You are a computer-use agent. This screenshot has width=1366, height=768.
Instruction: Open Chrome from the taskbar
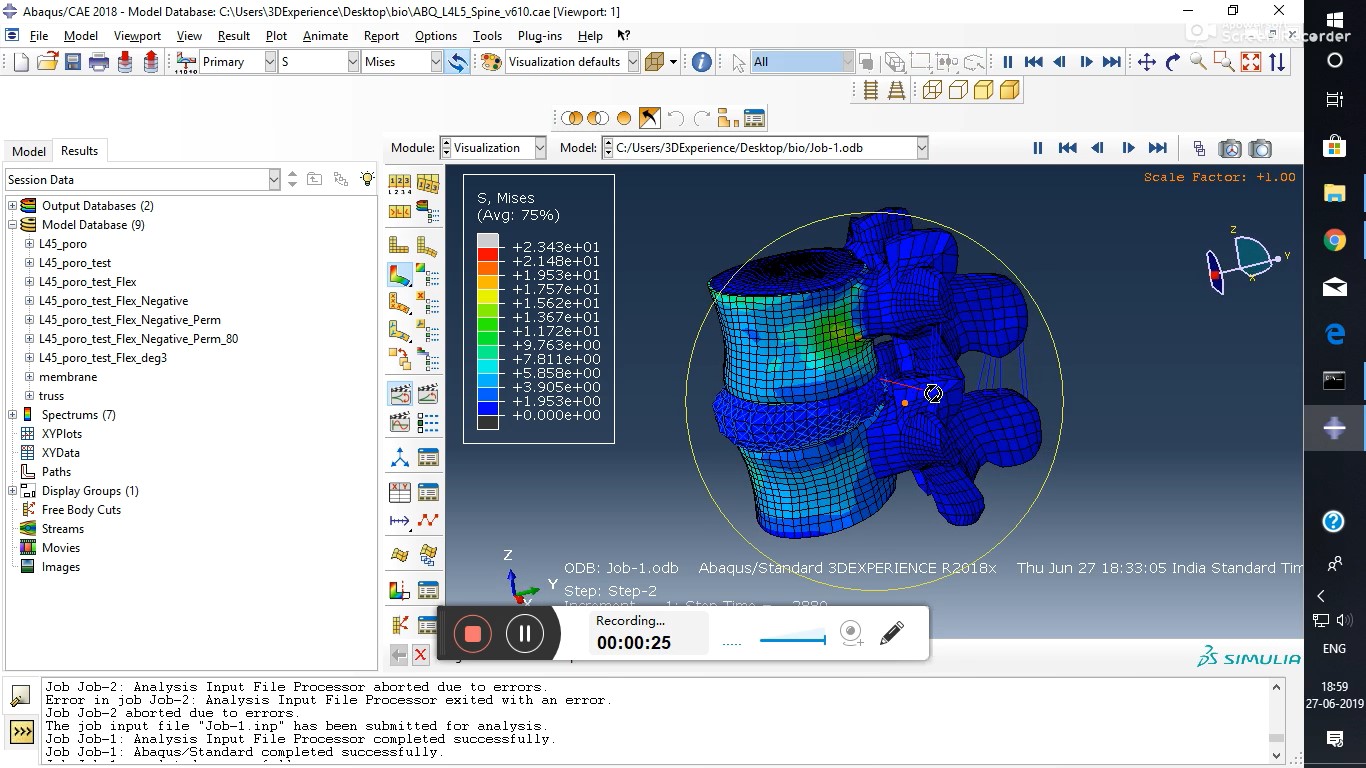point(1335,240)
